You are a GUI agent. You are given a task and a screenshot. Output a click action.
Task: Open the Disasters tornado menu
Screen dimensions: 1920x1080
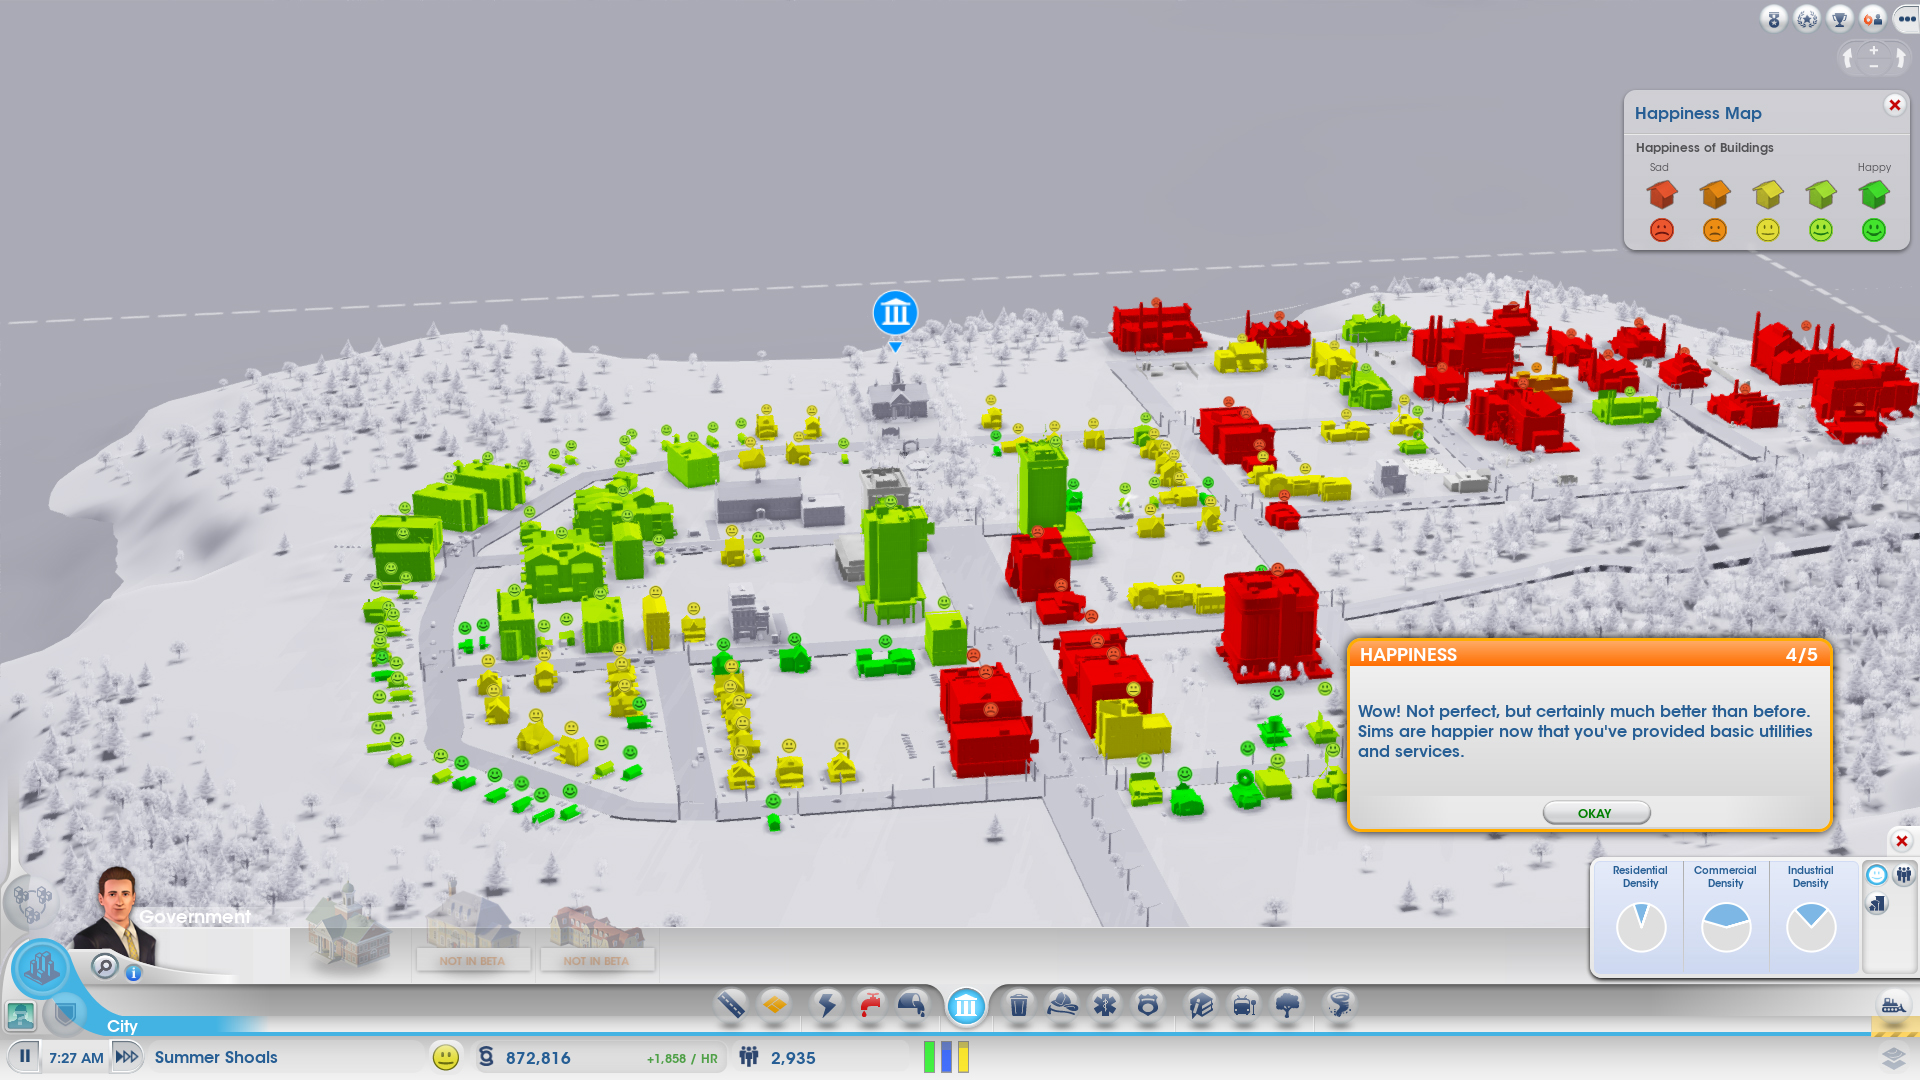[x=1339, y=1004]
